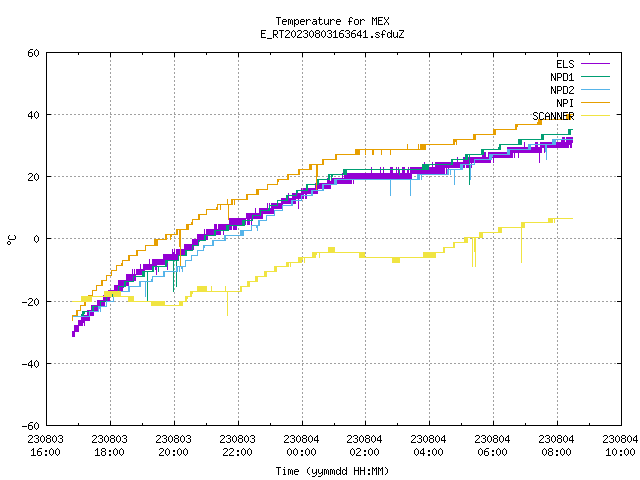Click the °C y-axis unit label
This screenshot has width=640, height=480.
tap(11, 240)
